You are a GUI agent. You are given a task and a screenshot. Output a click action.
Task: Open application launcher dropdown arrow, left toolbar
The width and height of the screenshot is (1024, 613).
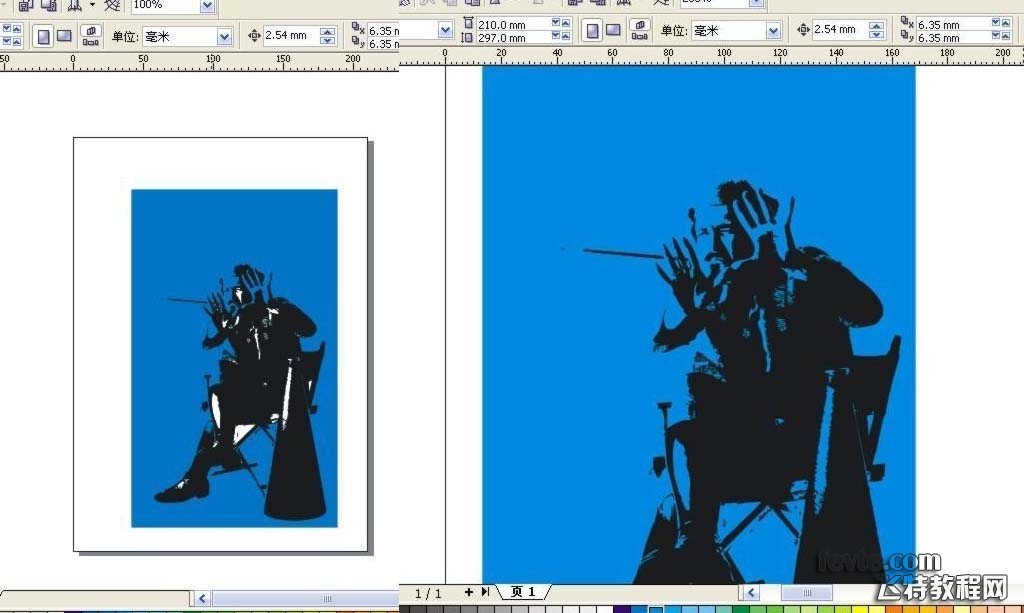click(x=92, y=5)
